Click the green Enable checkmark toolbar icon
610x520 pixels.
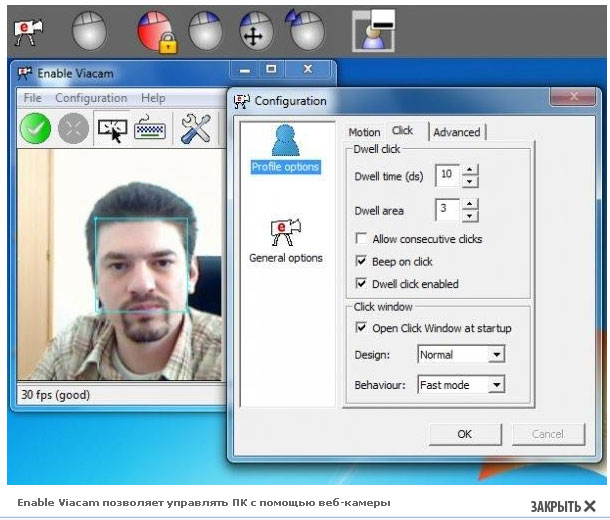pyautogui.click(x=36, y=128)
